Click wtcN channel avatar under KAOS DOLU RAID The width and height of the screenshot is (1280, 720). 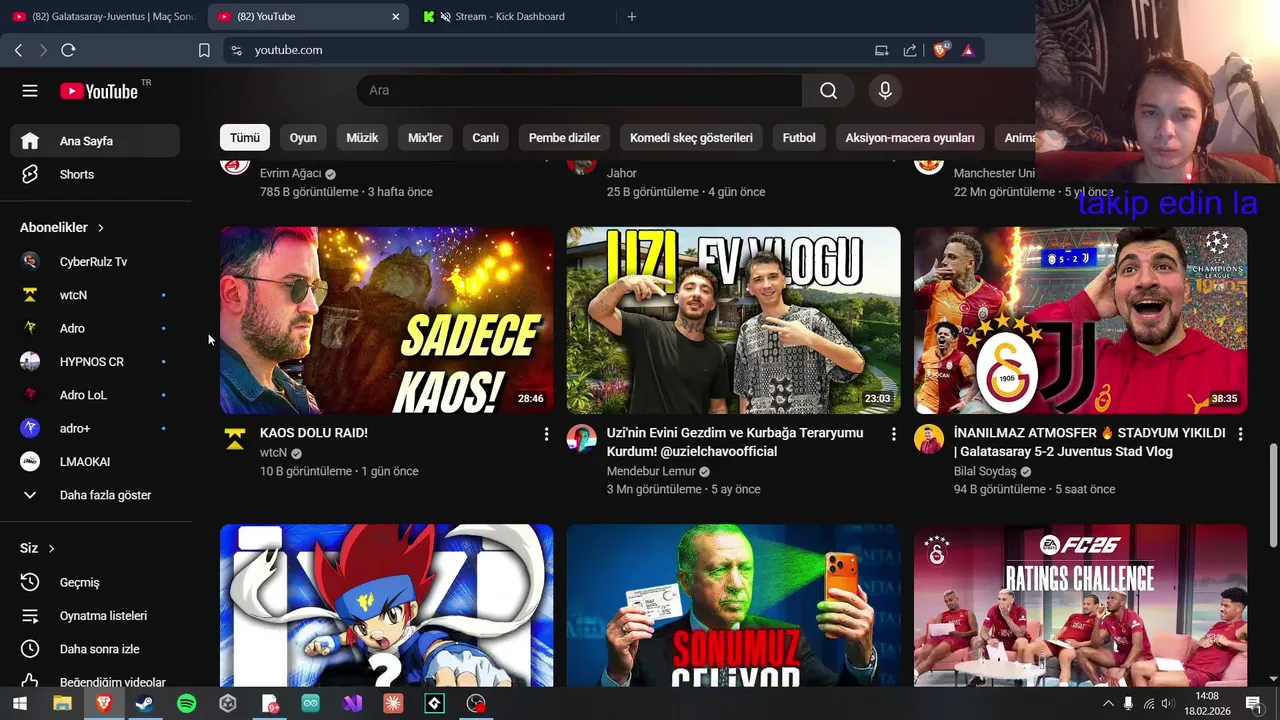[x=235, y=438]
